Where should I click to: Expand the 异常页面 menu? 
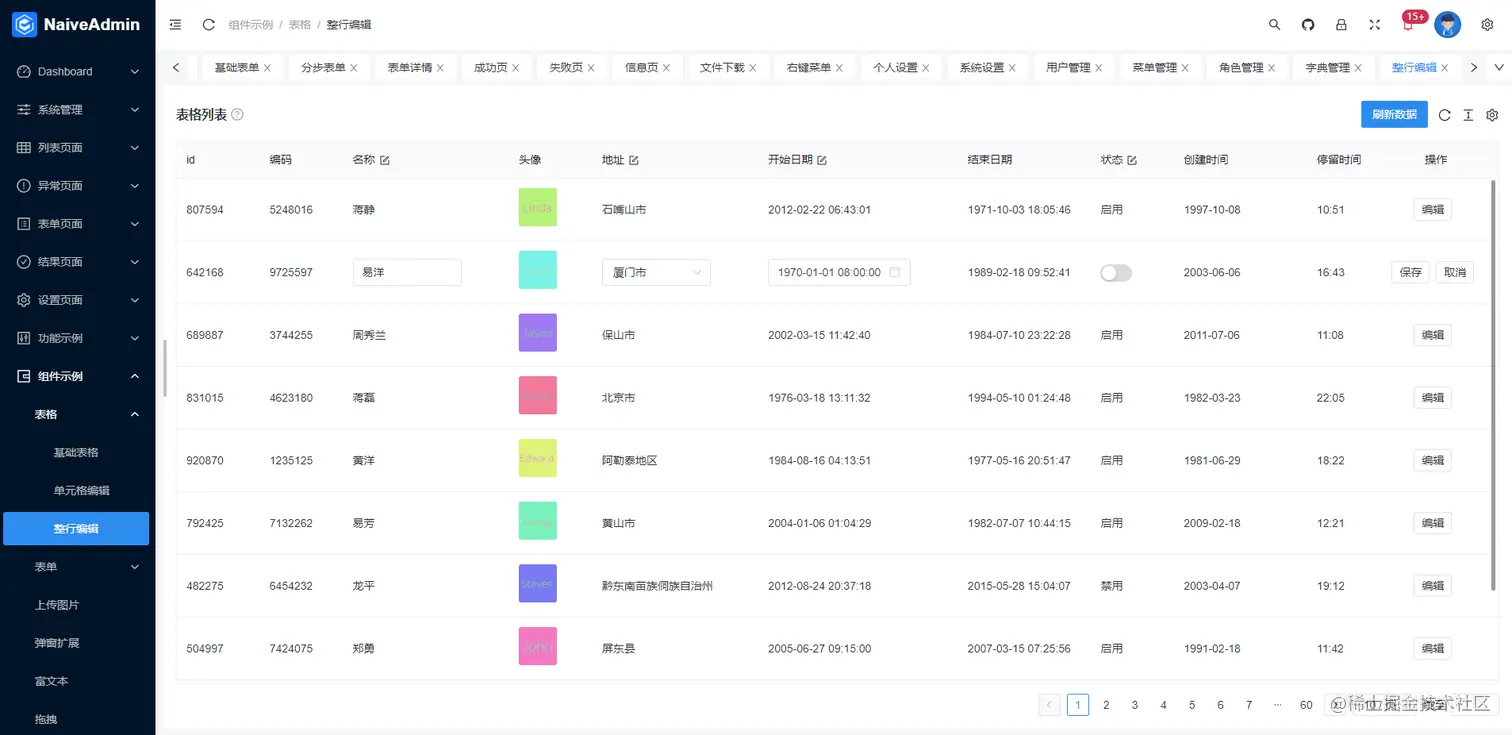pyautogui.click(x=77, y=186)
